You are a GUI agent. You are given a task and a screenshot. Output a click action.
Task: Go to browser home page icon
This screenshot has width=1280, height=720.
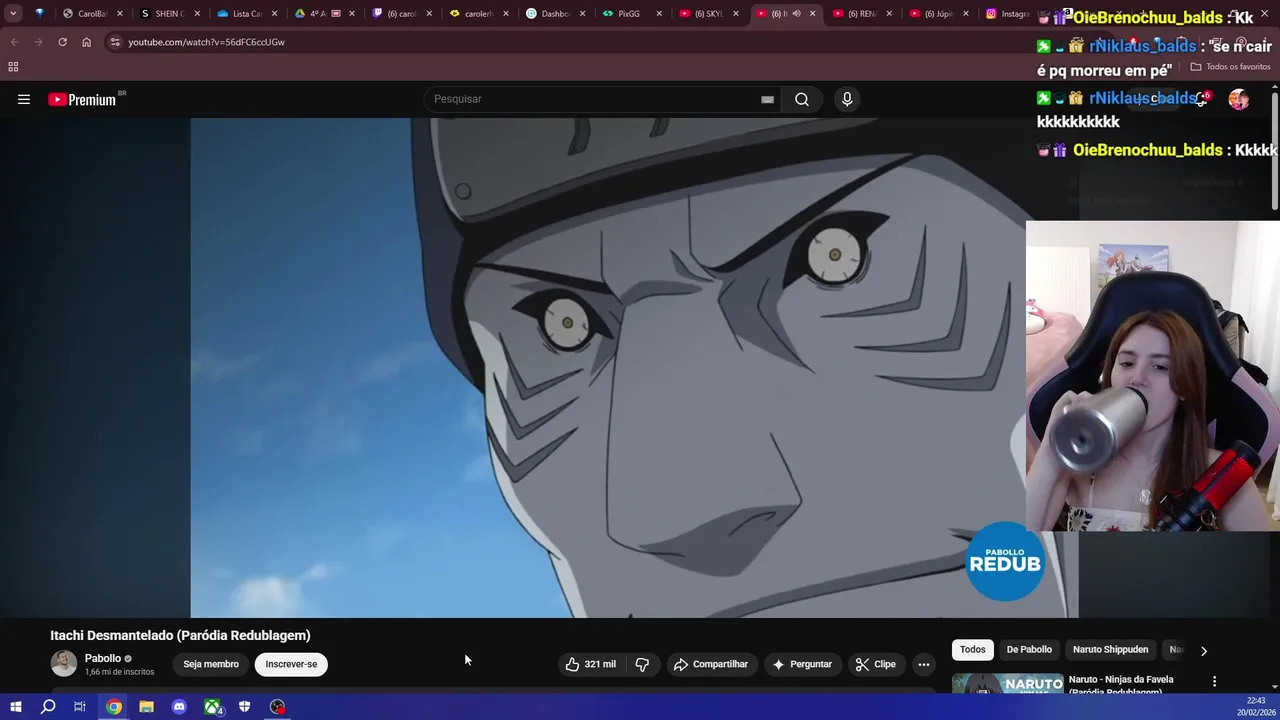tap(86, 42)
